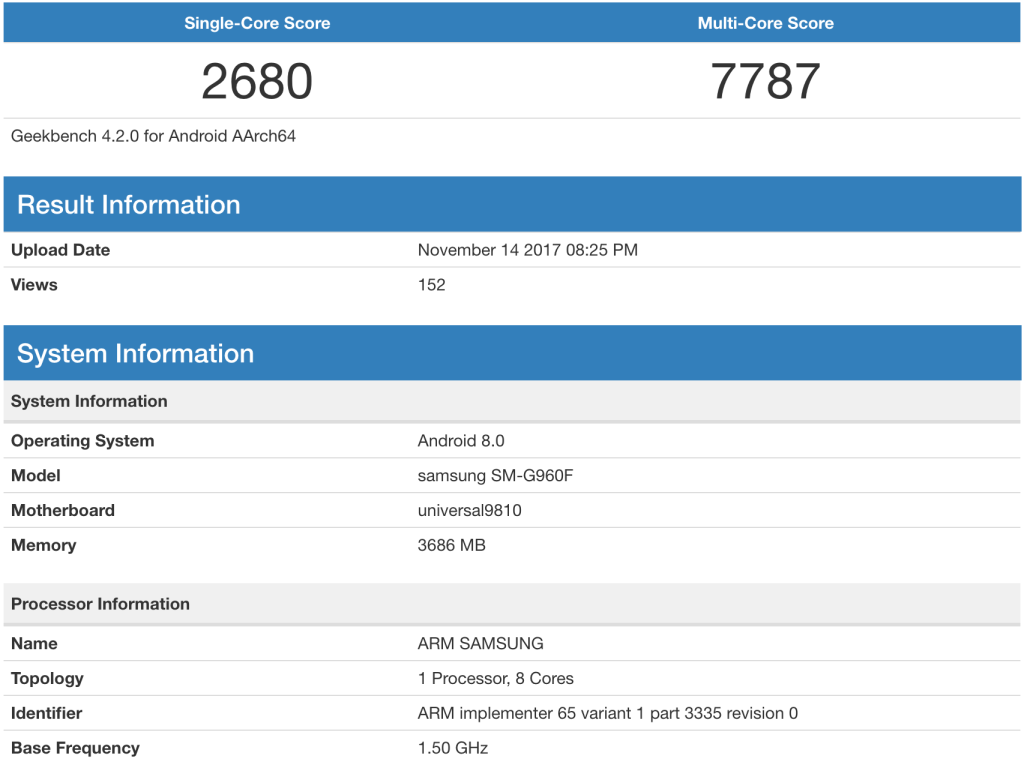Click the Base Frequency label

click(75, 748)
